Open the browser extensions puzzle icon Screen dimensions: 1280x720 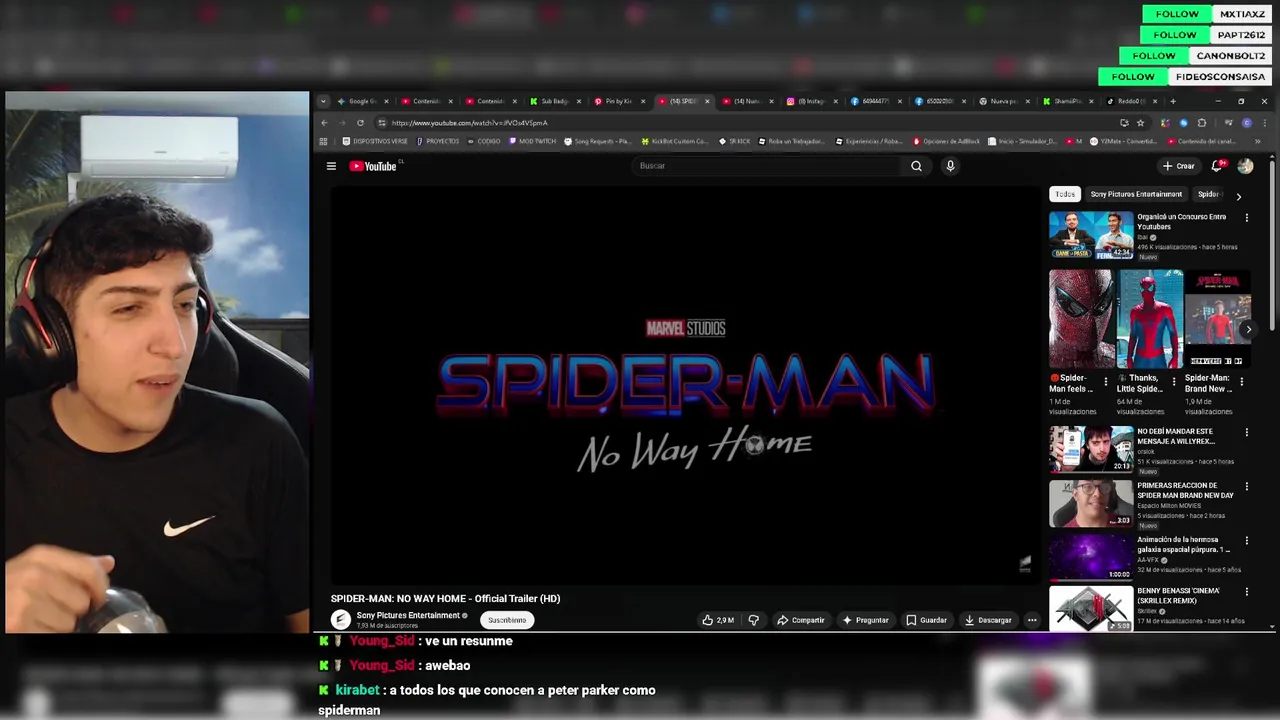point(1202,123)
